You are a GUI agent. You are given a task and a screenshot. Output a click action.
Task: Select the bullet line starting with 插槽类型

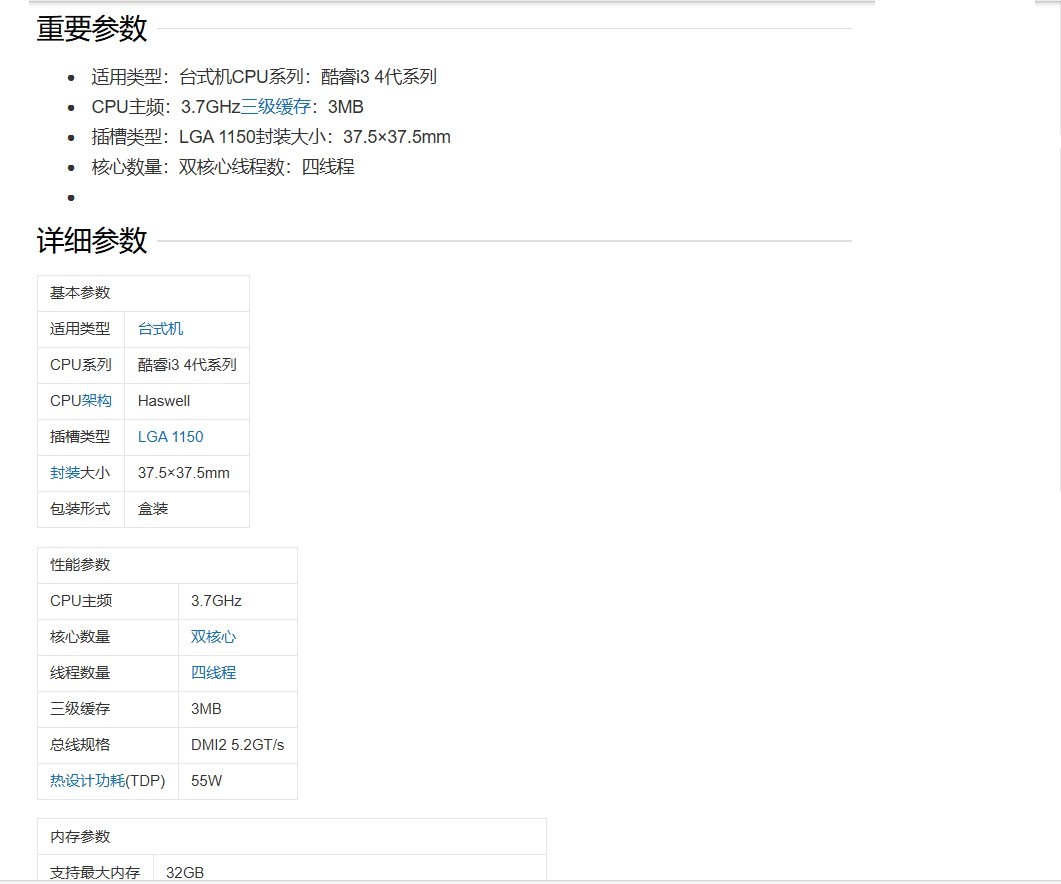click(x=271, y=137)
